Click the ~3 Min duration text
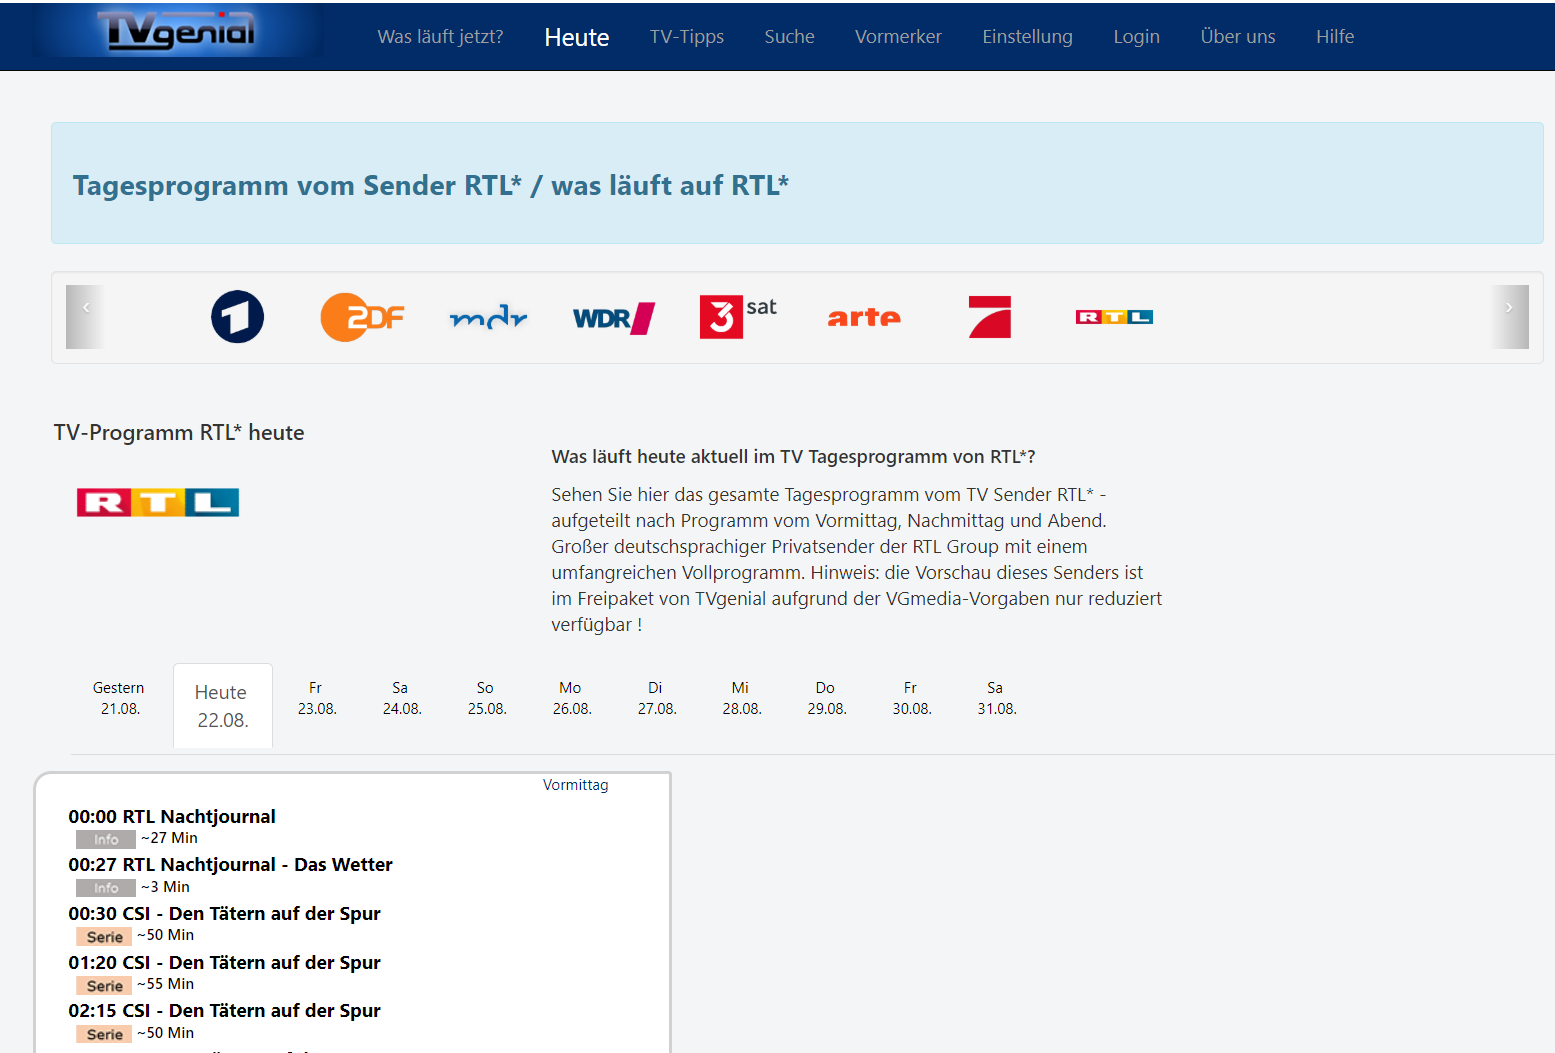 pos(165,887)
